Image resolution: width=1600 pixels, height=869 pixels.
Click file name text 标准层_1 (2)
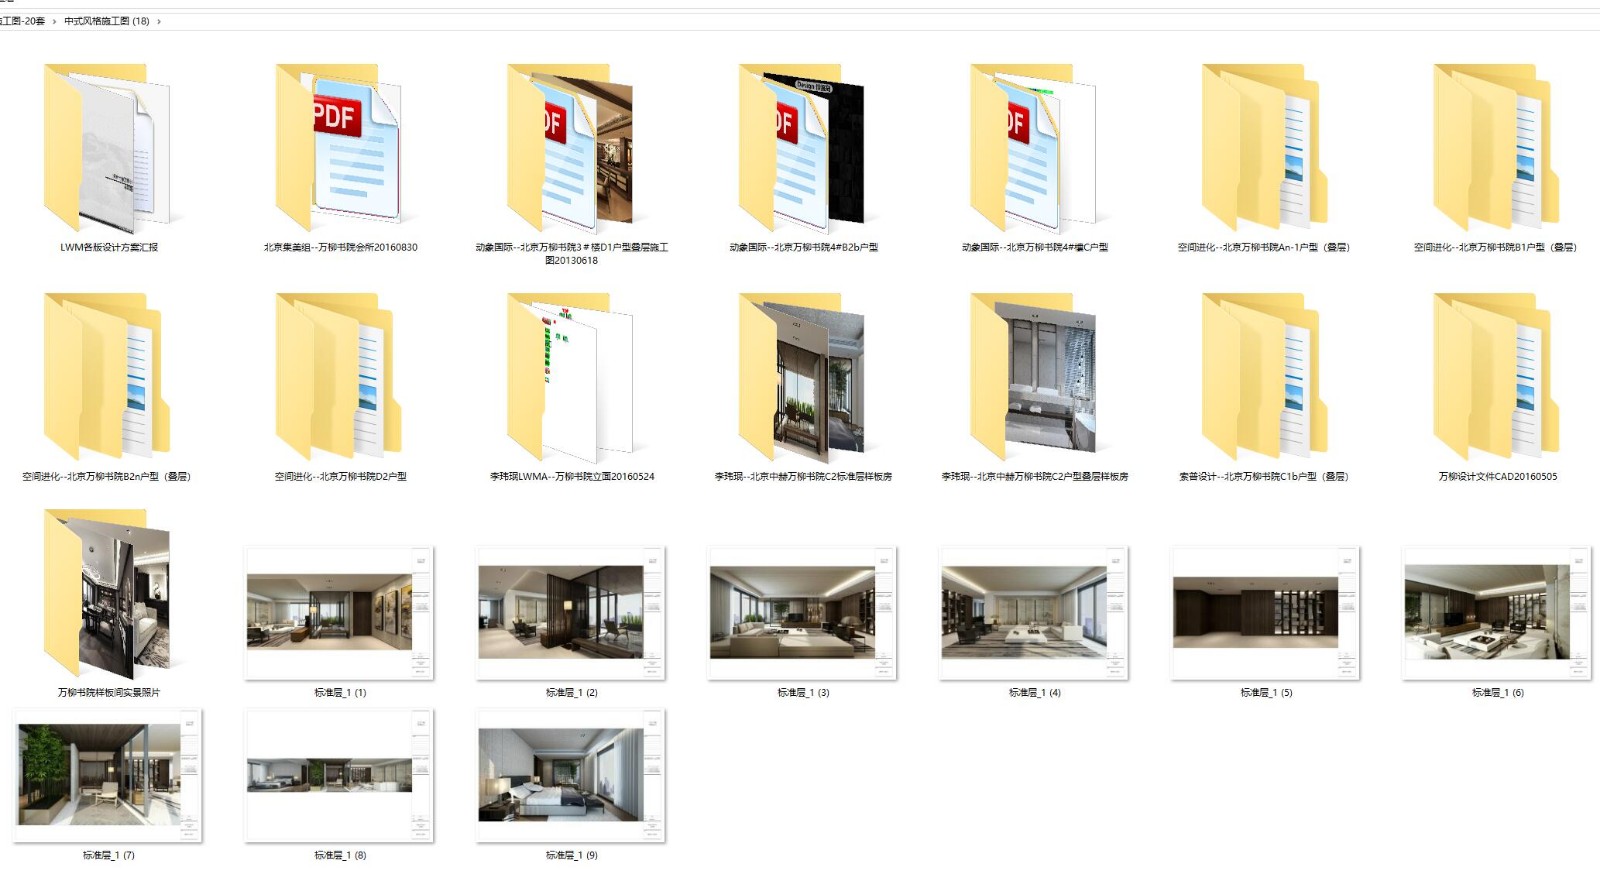tap(571, 692)
